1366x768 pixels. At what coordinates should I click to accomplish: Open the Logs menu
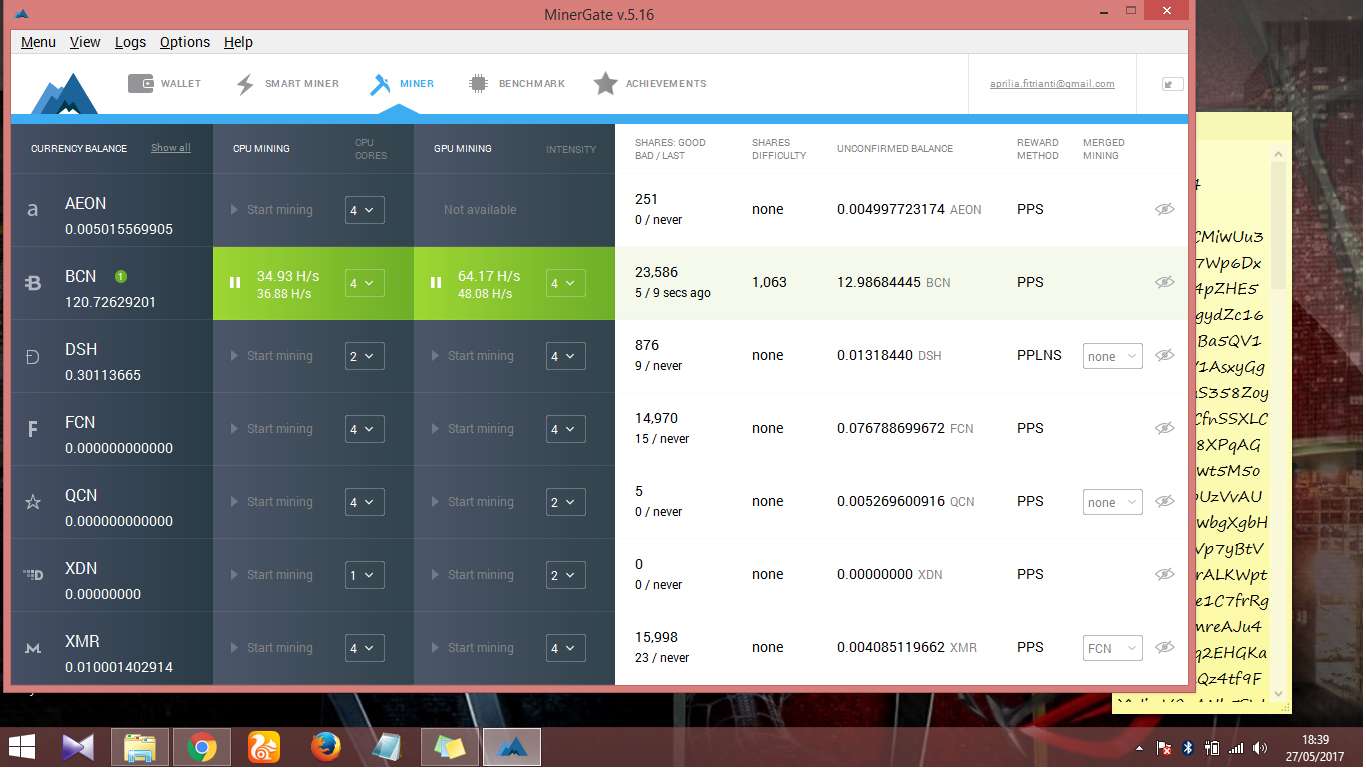tap(130, 42)
